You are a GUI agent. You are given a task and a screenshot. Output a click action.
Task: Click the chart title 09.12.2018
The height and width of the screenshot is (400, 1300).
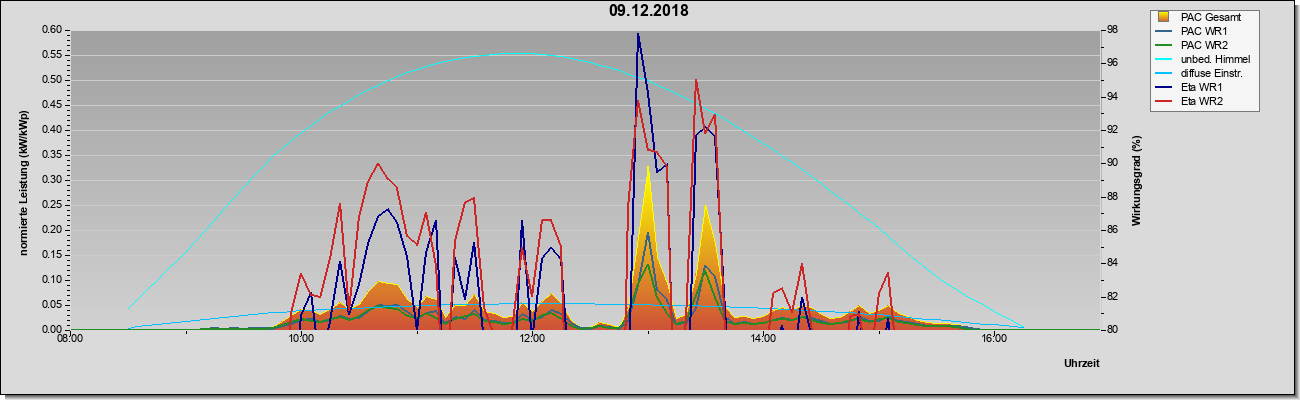649,11
